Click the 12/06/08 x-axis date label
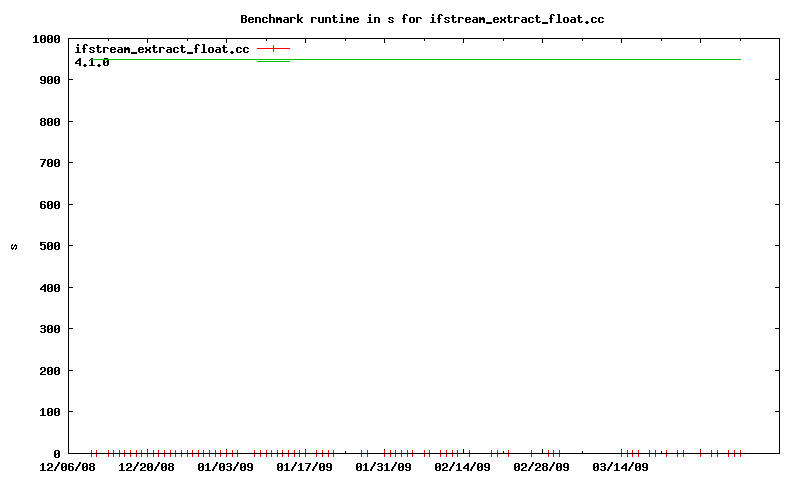Viewport: 800px width, 480px height. click(68, 467)
